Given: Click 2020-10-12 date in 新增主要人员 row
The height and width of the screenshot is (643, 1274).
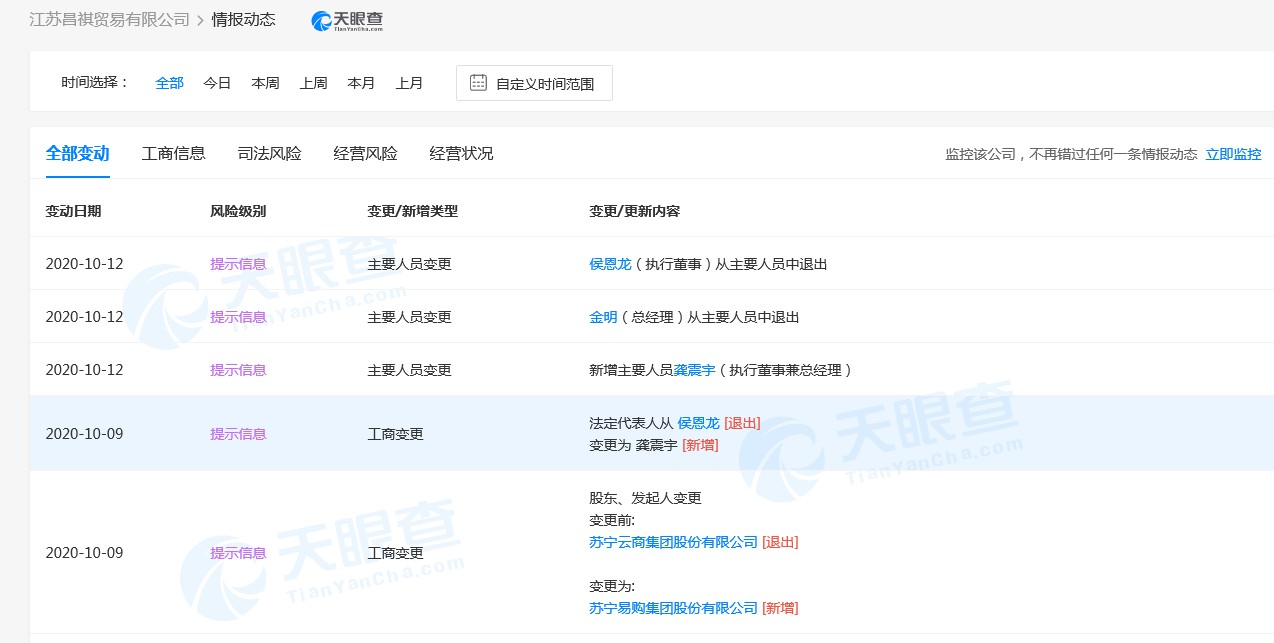Looking at the screenshot, I should click(84, 370).
